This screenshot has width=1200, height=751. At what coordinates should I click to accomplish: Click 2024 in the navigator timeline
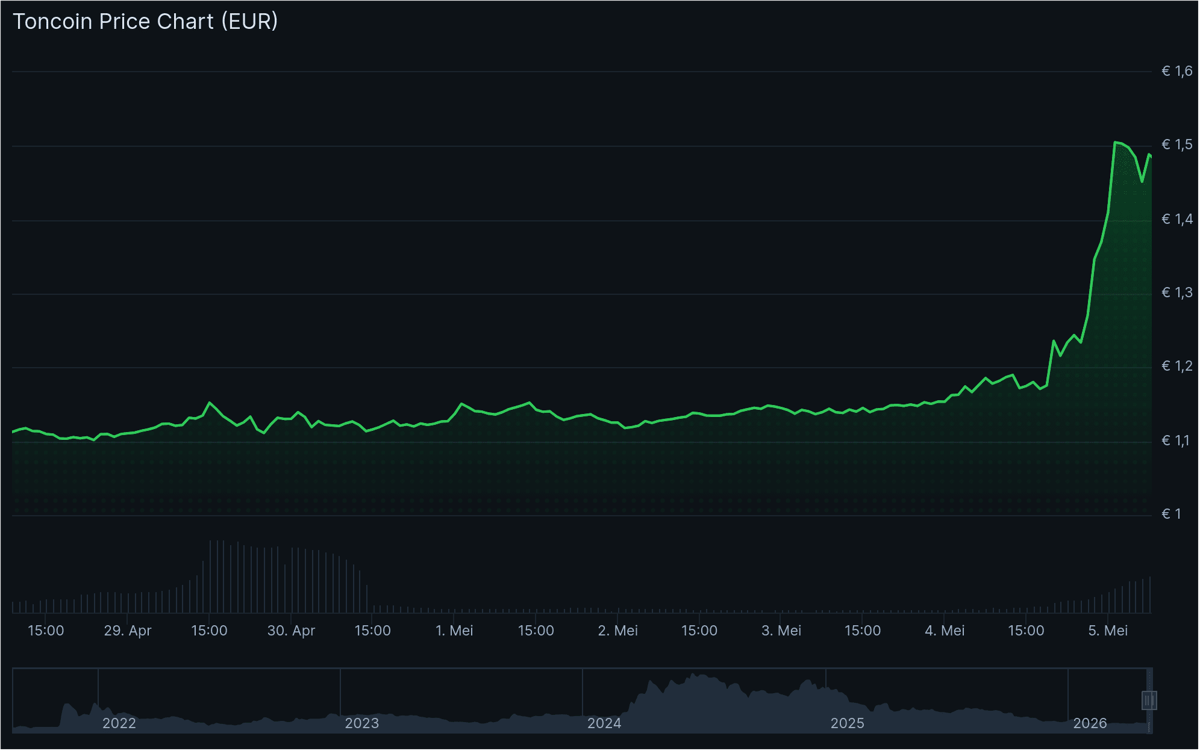(604, 723)
